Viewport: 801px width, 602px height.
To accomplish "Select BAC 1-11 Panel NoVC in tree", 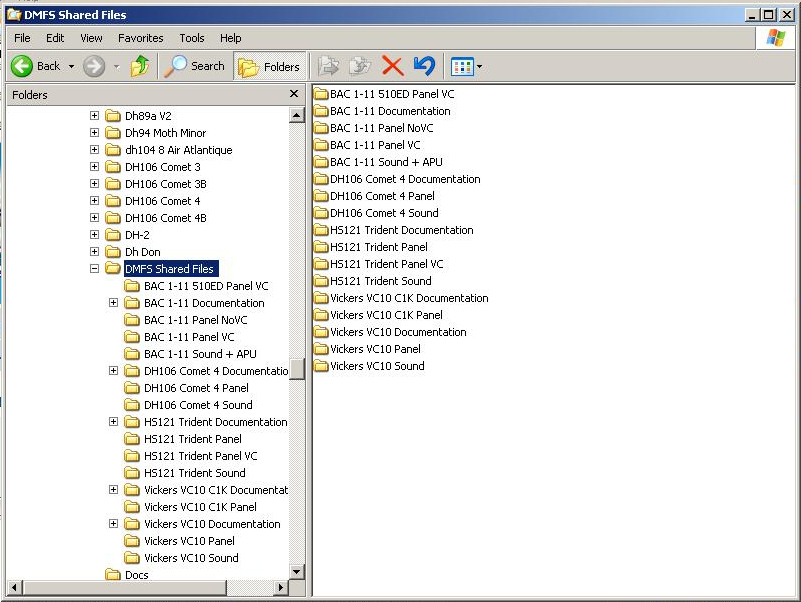I will [195, 320].
